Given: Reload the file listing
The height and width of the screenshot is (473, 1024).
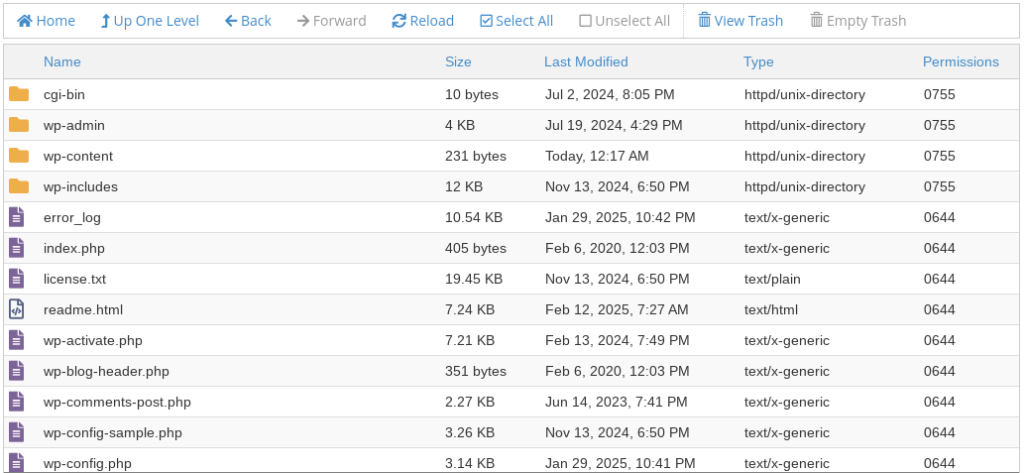Looking at the screenshot, I should (423, 21).
